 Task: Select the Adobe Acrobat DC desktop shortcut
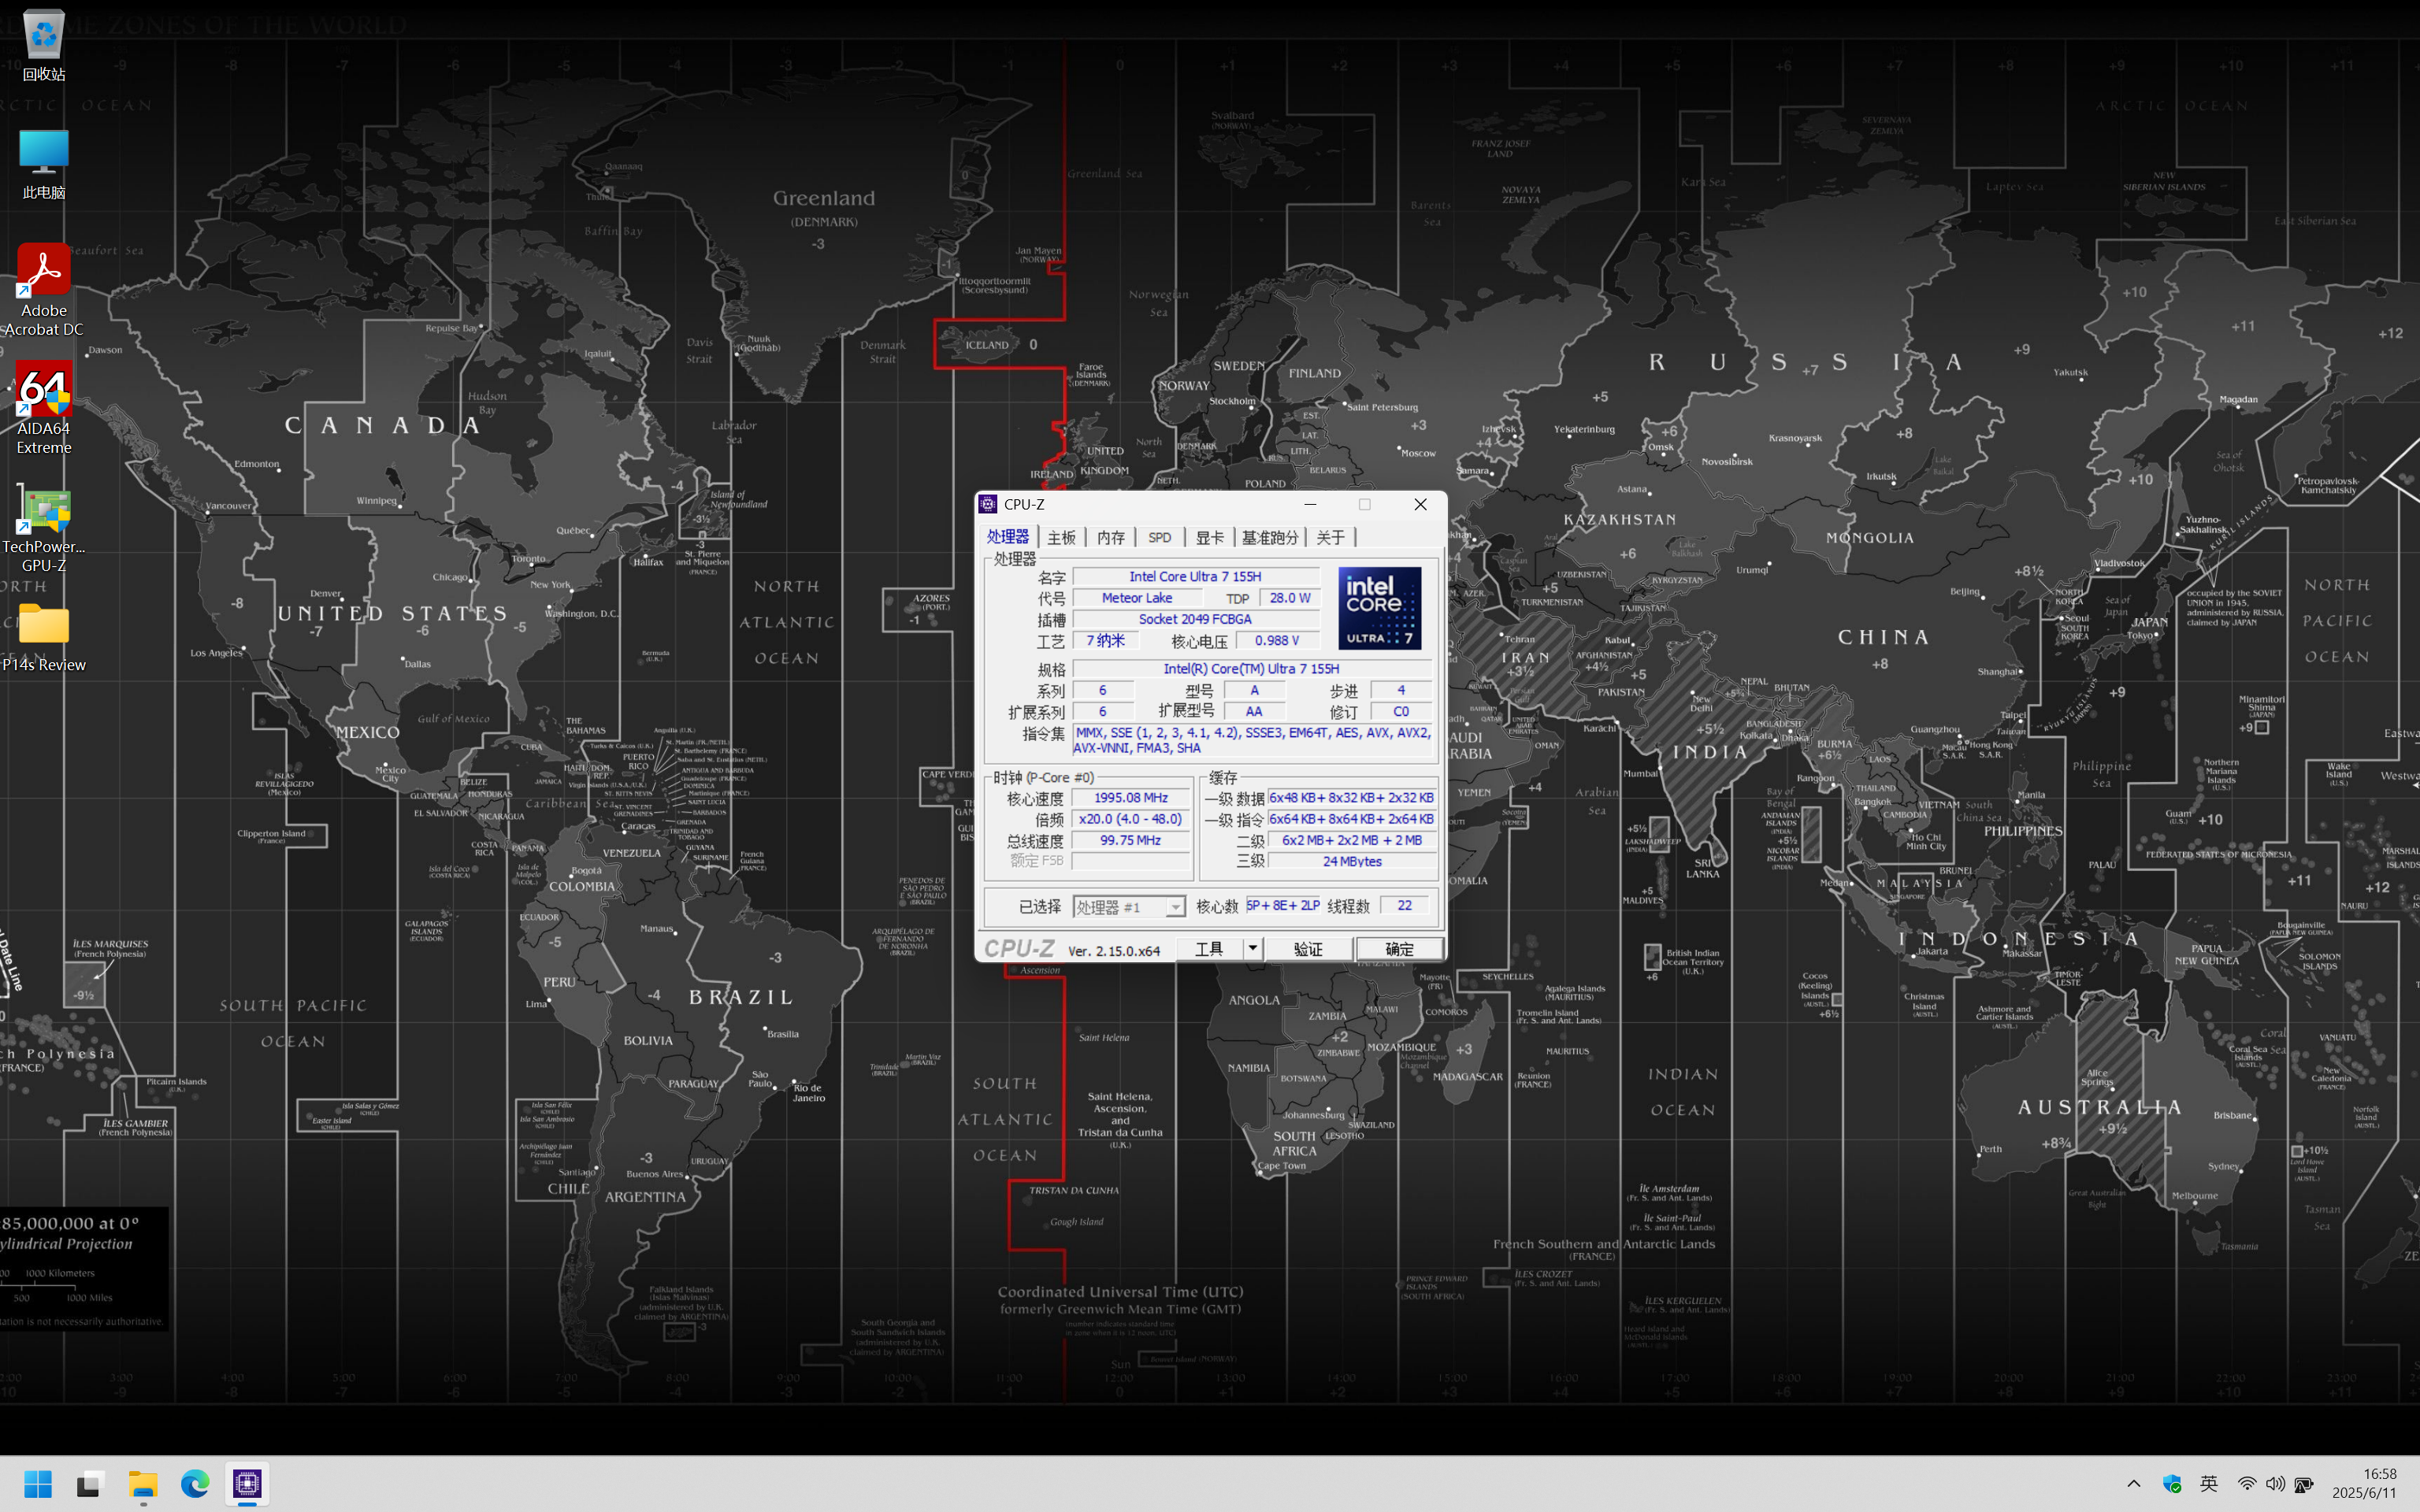(43, 290)
